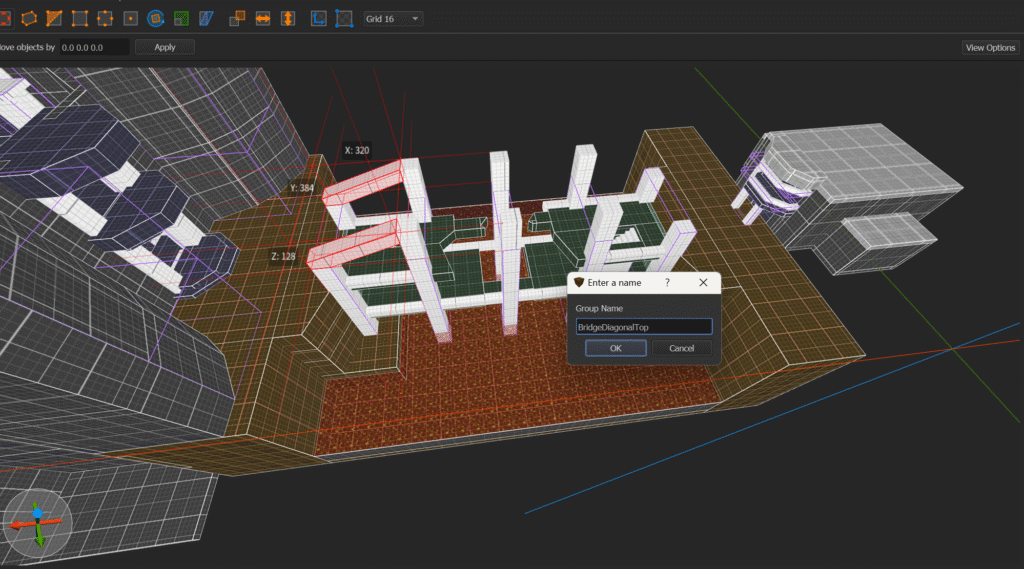Image resolution: width=1024 pixels, height=569 pixels.
Task: Click the Group Name text field
Action: point(643,327)
